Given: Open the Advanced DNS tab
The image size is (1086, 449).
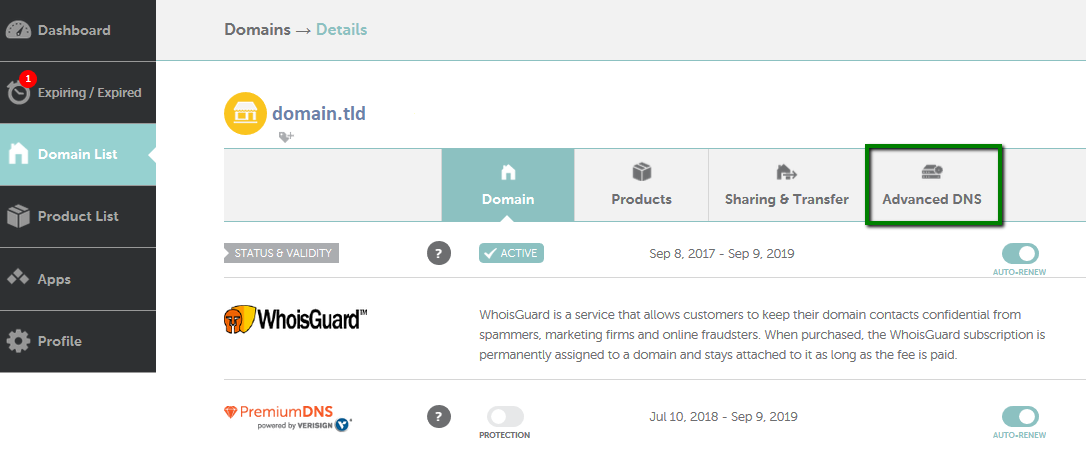Looking at the screenshot, I should click(932, 185).
